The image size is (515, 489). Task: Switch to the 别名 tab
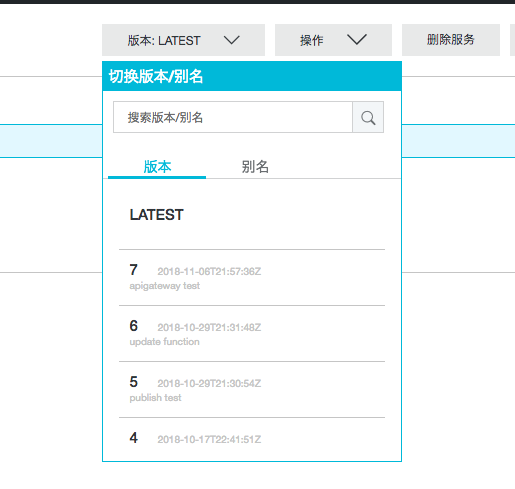255,167
